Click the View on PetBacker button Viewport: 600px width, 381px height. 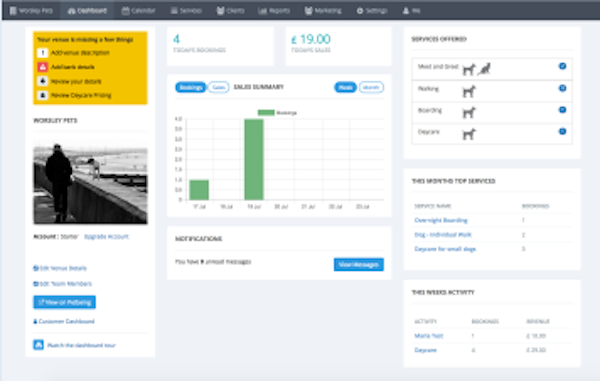click(64, 302)
